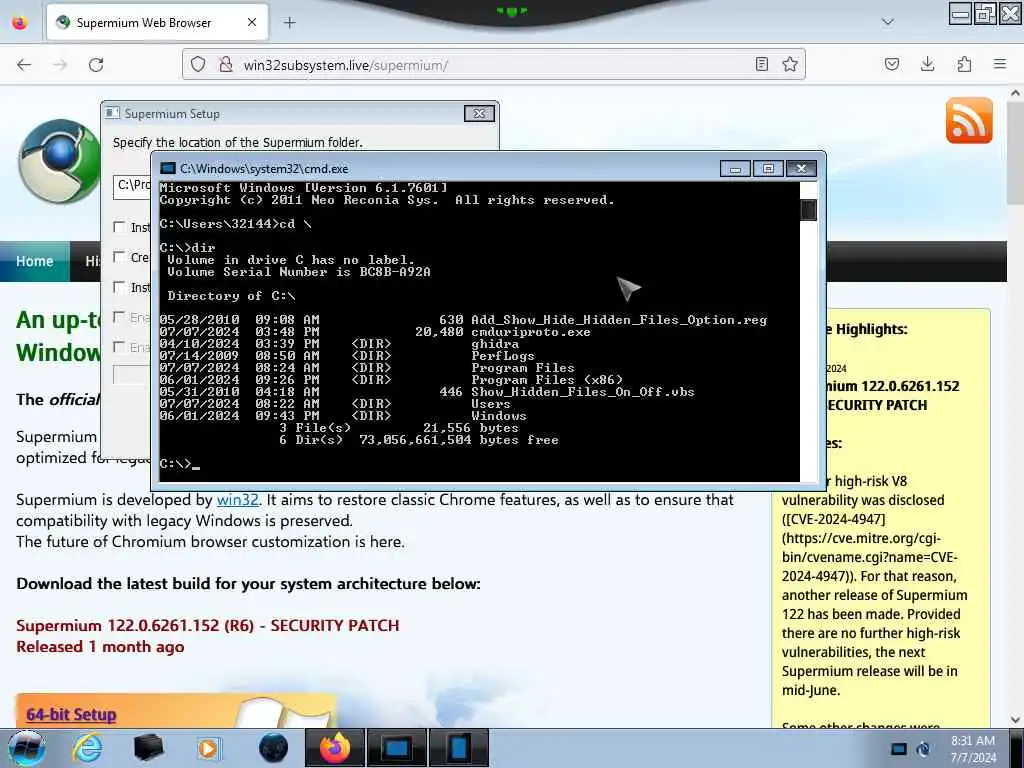This screenshot has height=768, width=1024.
Task: Toggle reader view icon in address bar
Action: (x=761, y=64)
